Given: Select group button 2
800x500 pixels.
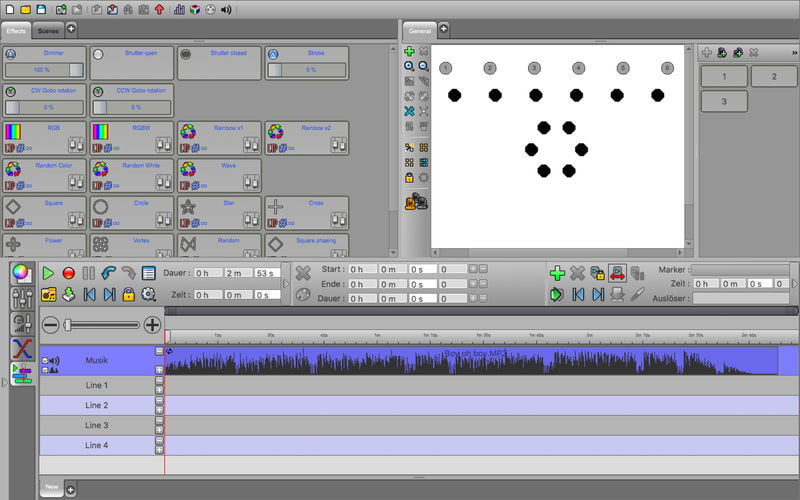Looking at the screenshot, I should click(x=773, y=77).
